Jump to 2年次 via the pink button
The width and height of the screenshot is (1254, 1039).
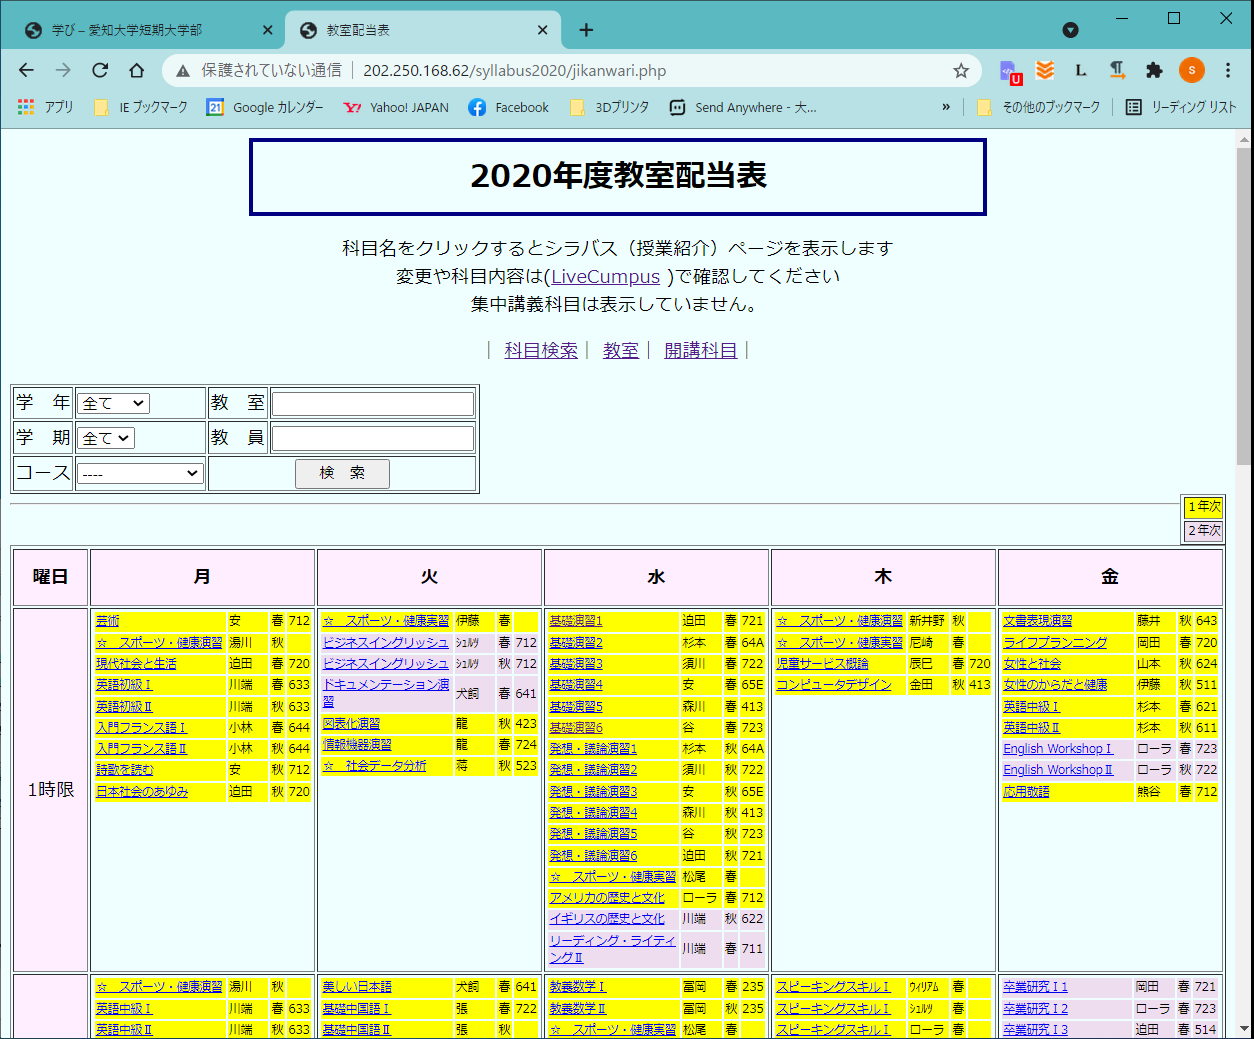[1204, 531]
